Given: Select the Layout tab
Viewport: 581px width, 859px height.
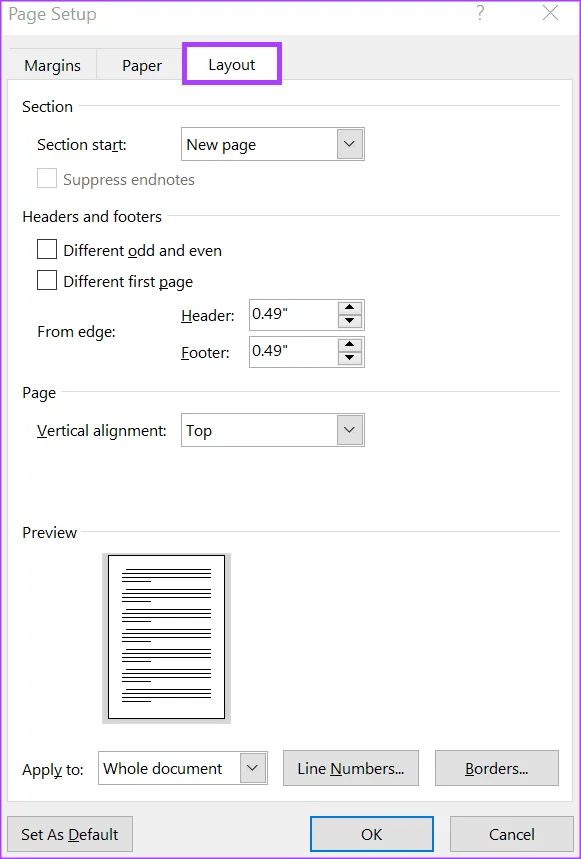Looking at the screenshot, I should click(232, 64).
